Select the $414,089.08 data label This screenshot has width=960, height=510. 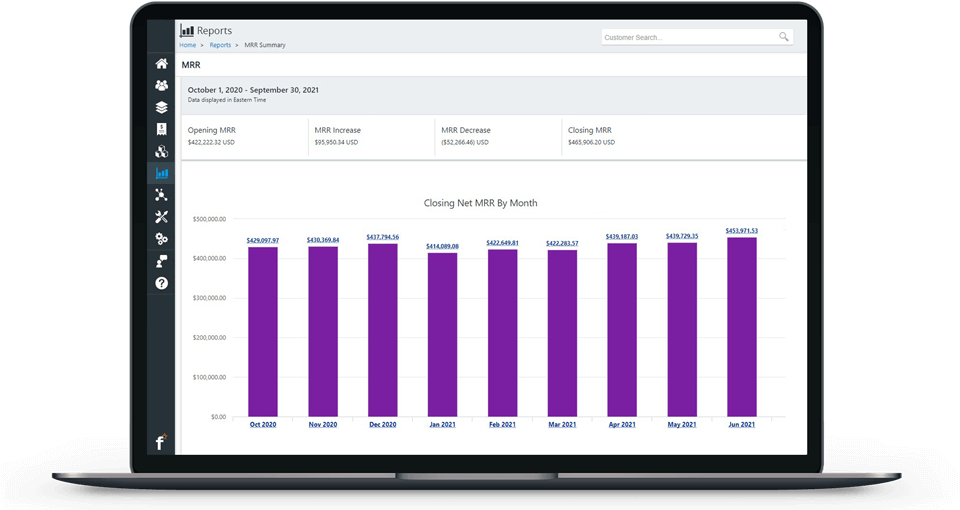pos(442,246)
